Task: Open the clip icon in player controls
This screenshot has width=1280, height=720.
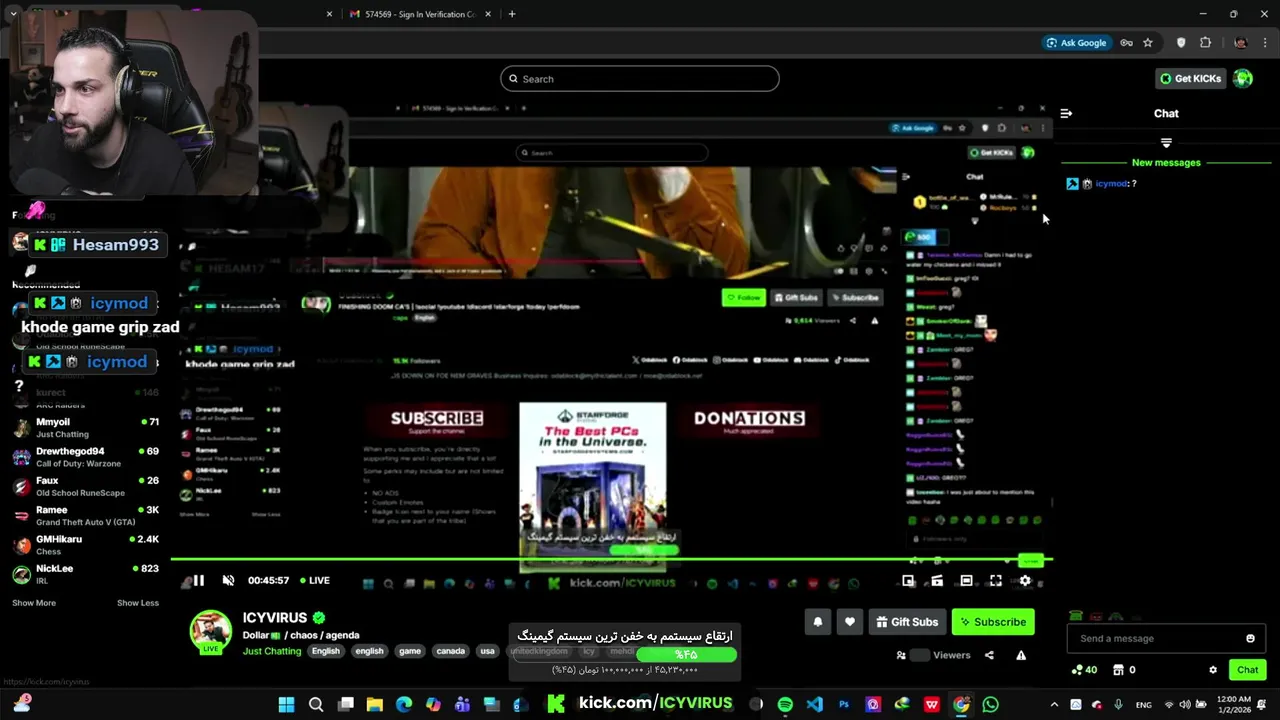Action: [x=937, y=580]
